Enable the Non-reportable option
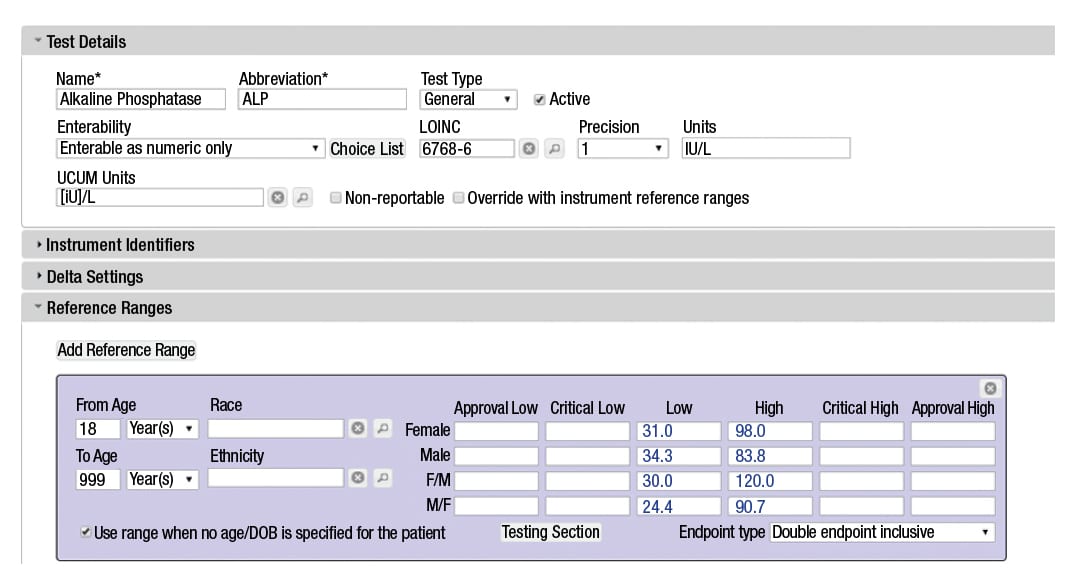The height and width of the screenshot is (576, 1072). click(336, 198)
